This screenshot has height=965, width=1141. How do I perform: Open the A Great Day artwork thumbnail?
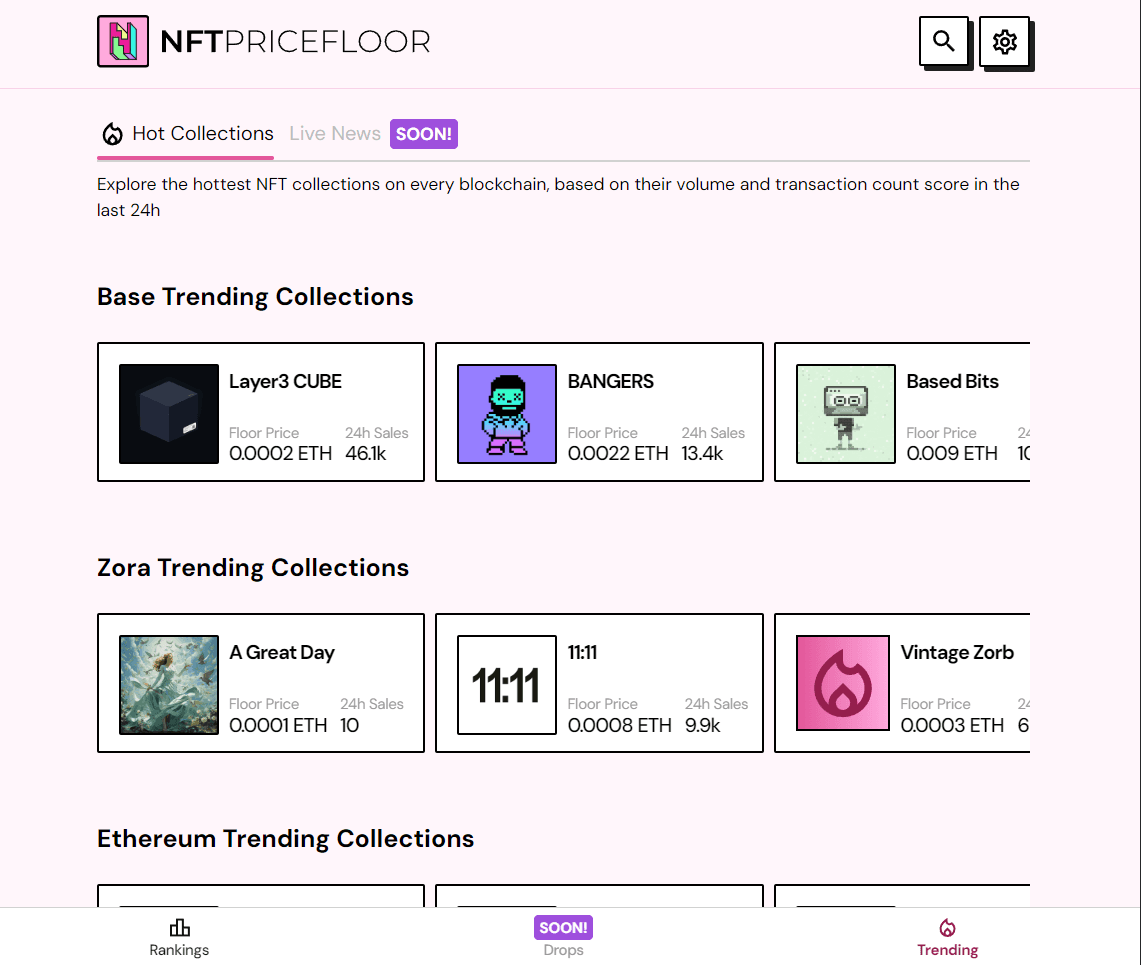tap(169, 684)
